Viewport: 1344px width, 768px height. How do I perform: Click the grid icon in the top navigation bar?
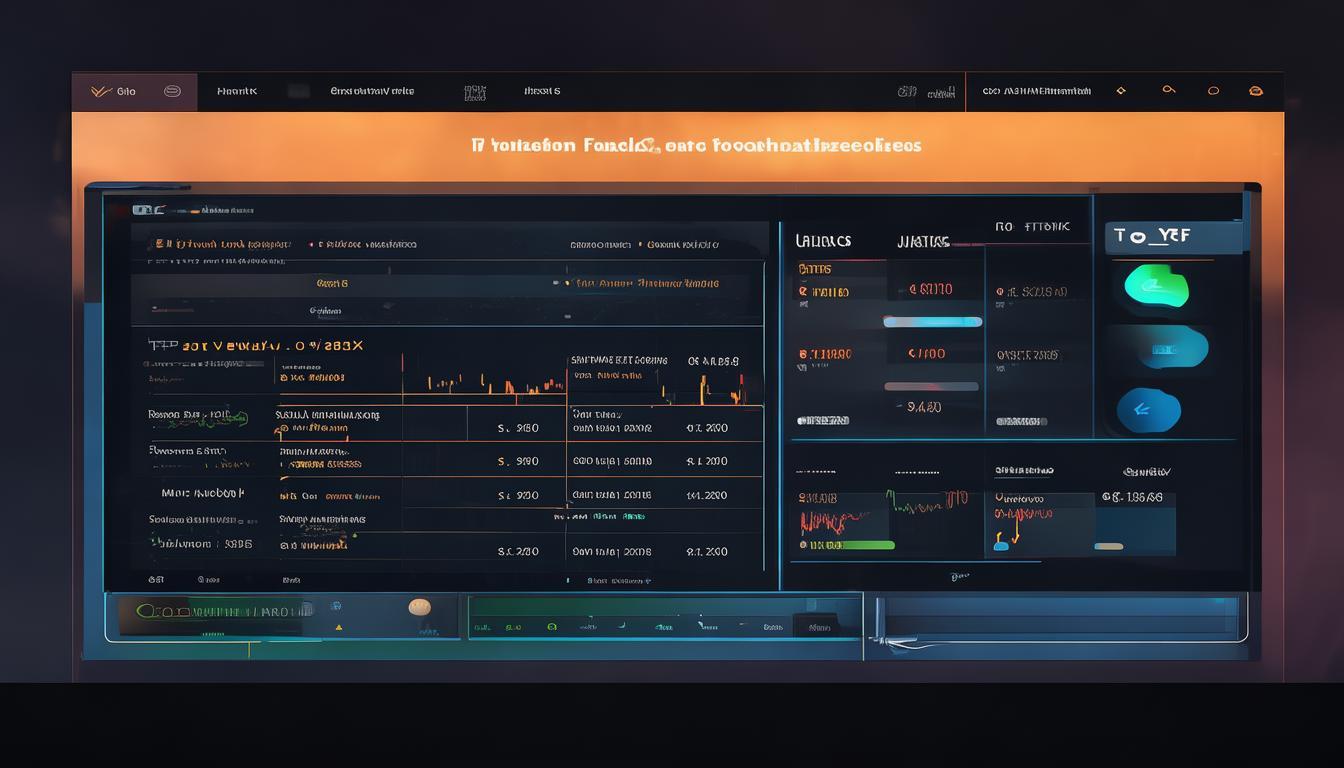pyautogui.click(x=475, y=92)
